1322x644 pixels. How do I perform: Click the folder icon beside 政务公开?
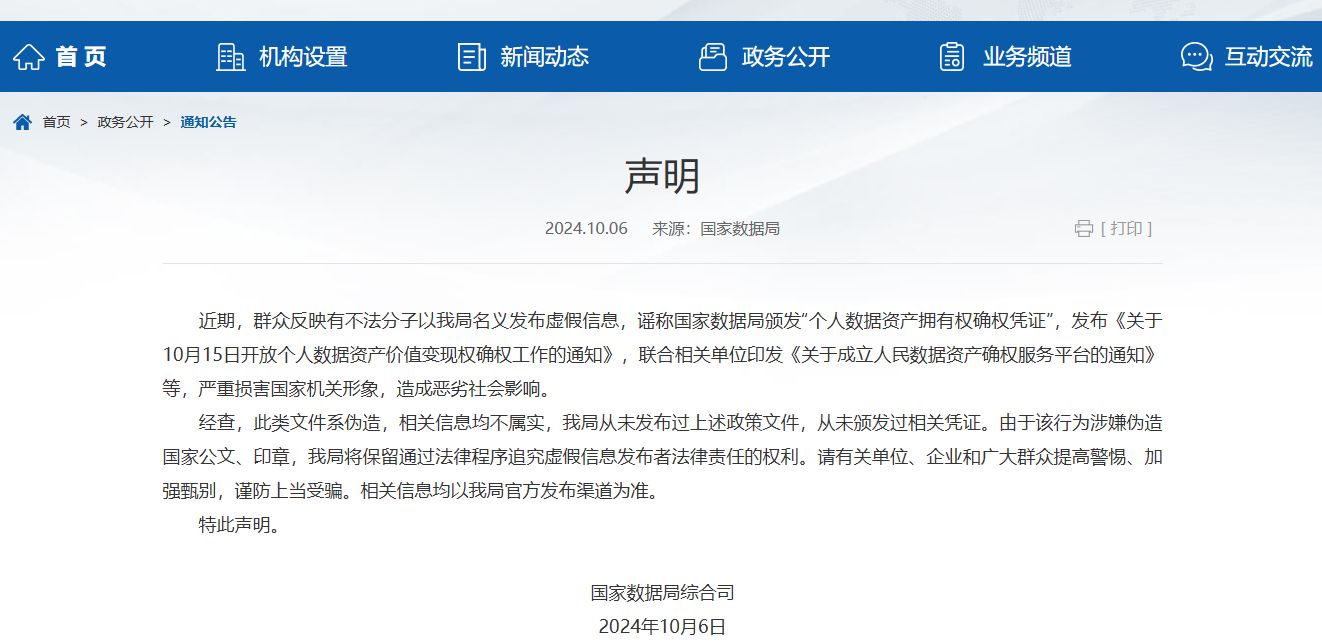click(713, 57)
